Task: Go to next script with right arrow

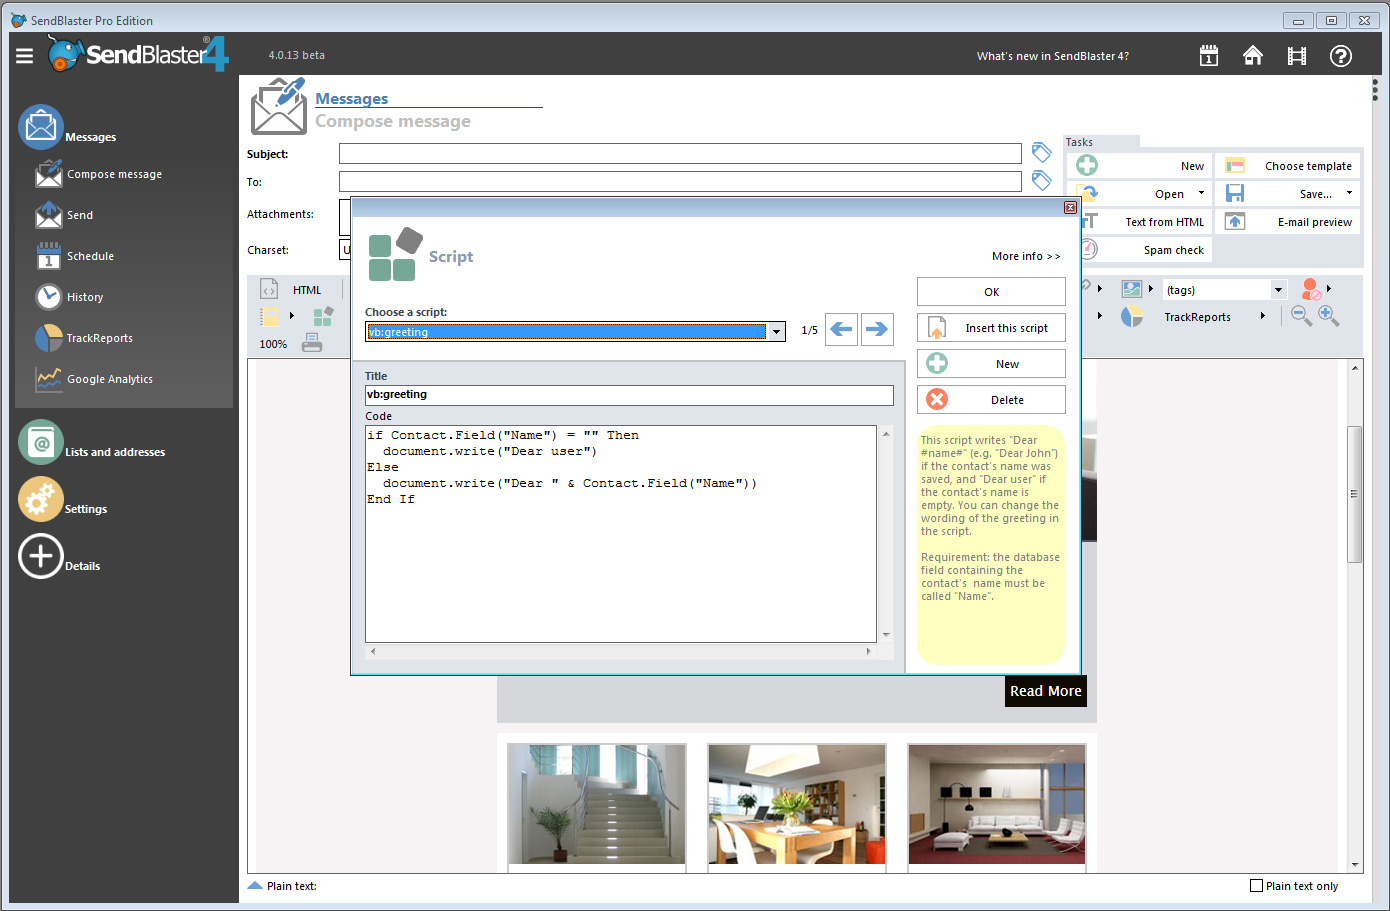Action: click(x=877, y=329)
